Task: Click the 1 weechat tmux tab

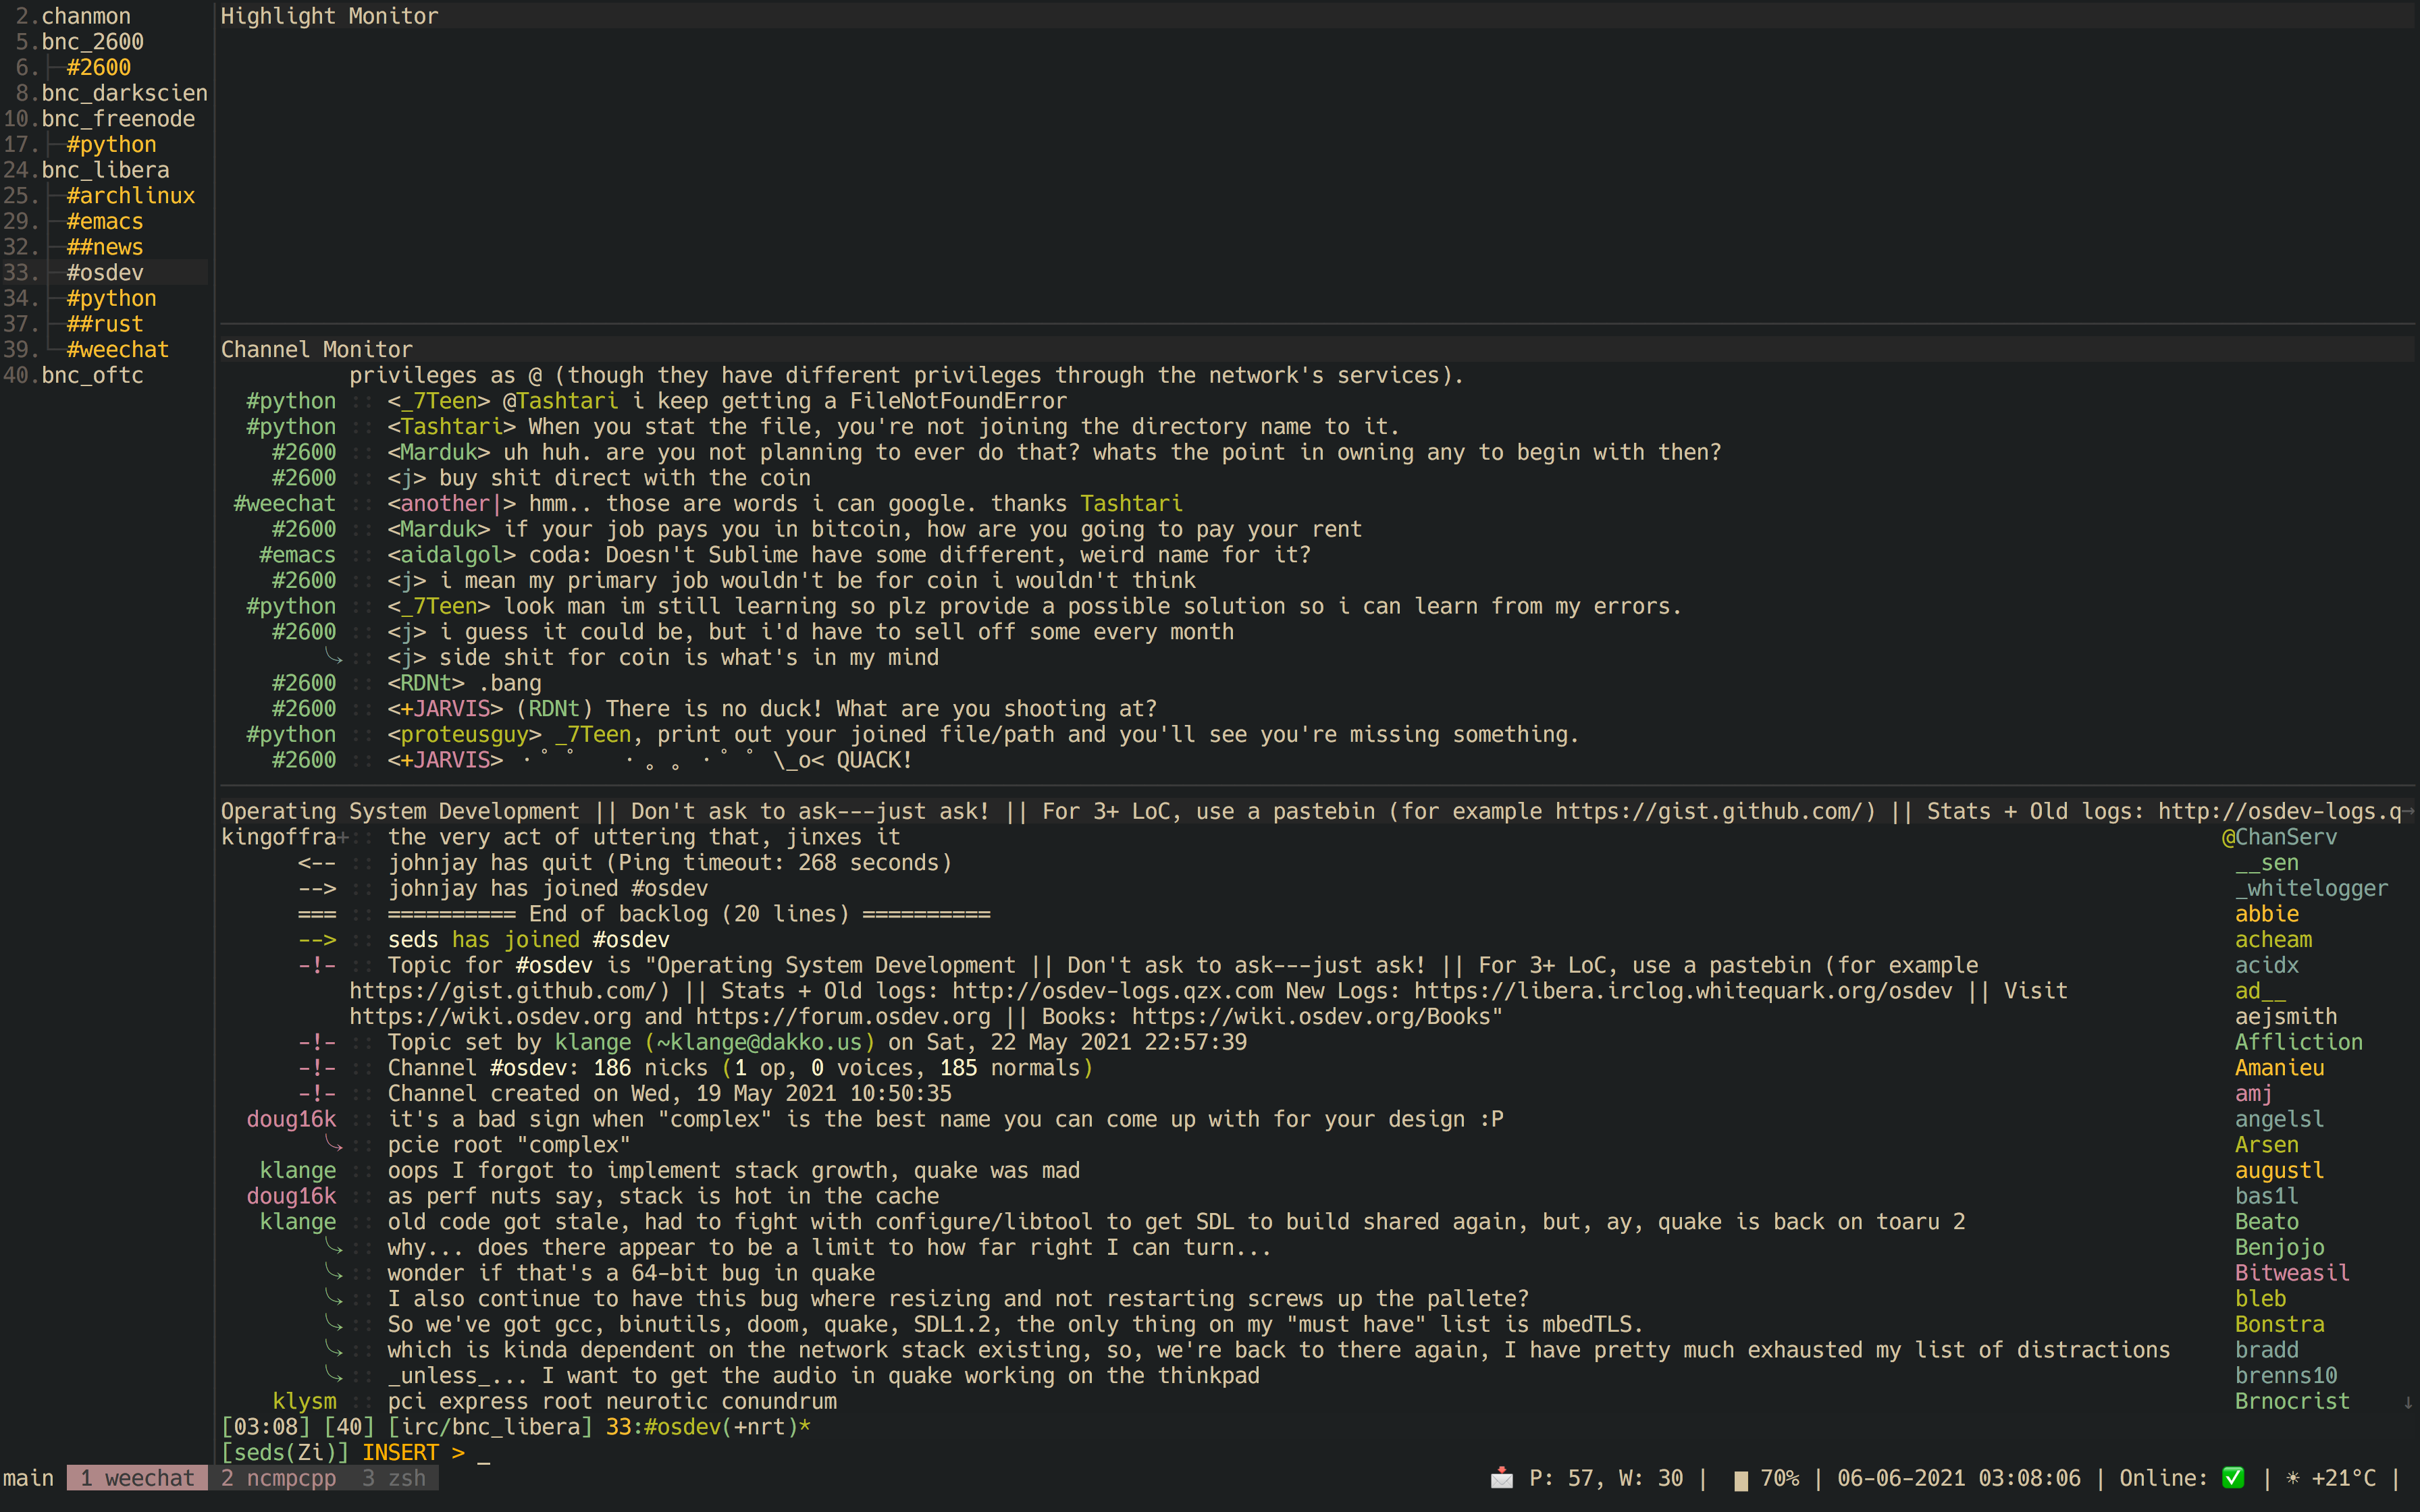Action: pyautogui.click(x=137, y=1478)
